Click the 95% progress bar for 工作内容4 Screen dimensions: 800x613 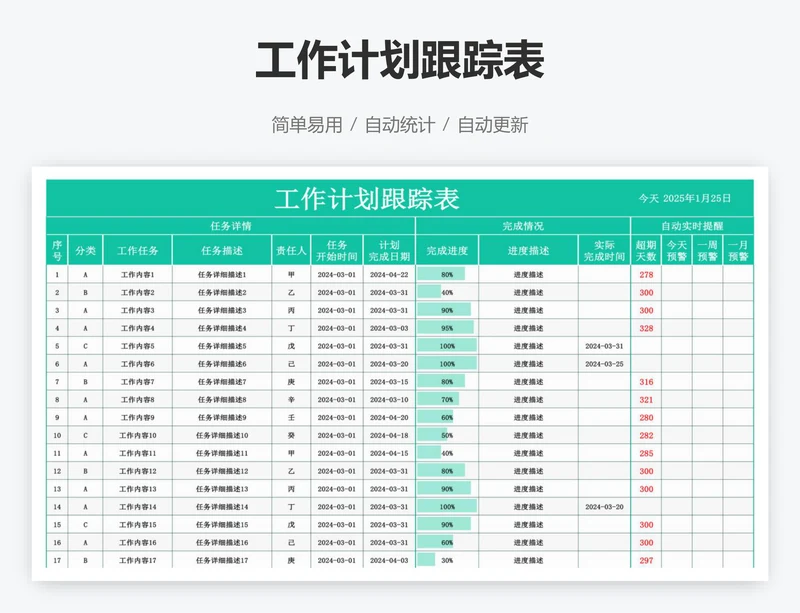click(x=445, y=328)
